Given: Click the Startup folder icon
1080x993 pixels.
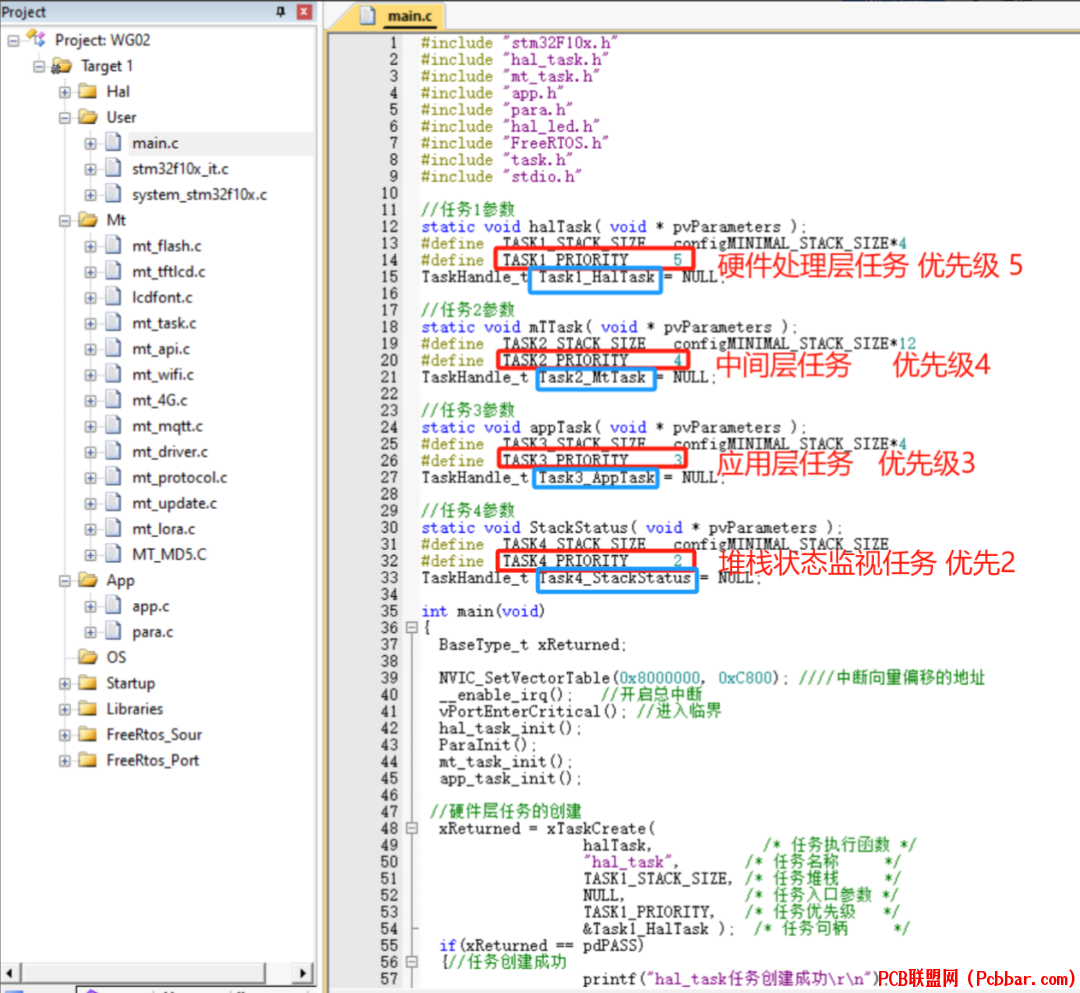Looking at the screenshot, I should coord(87,682).
